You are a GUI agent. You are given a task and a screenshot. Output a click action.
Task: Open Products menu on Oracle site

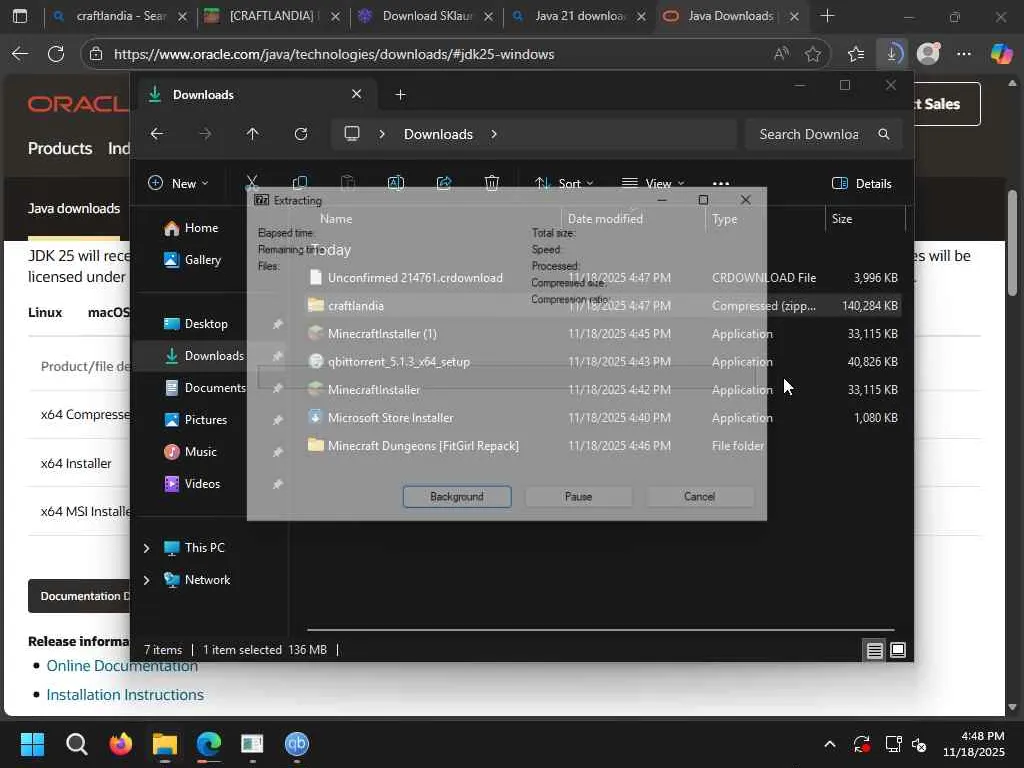pyautogui.click(x=60, y=148)
